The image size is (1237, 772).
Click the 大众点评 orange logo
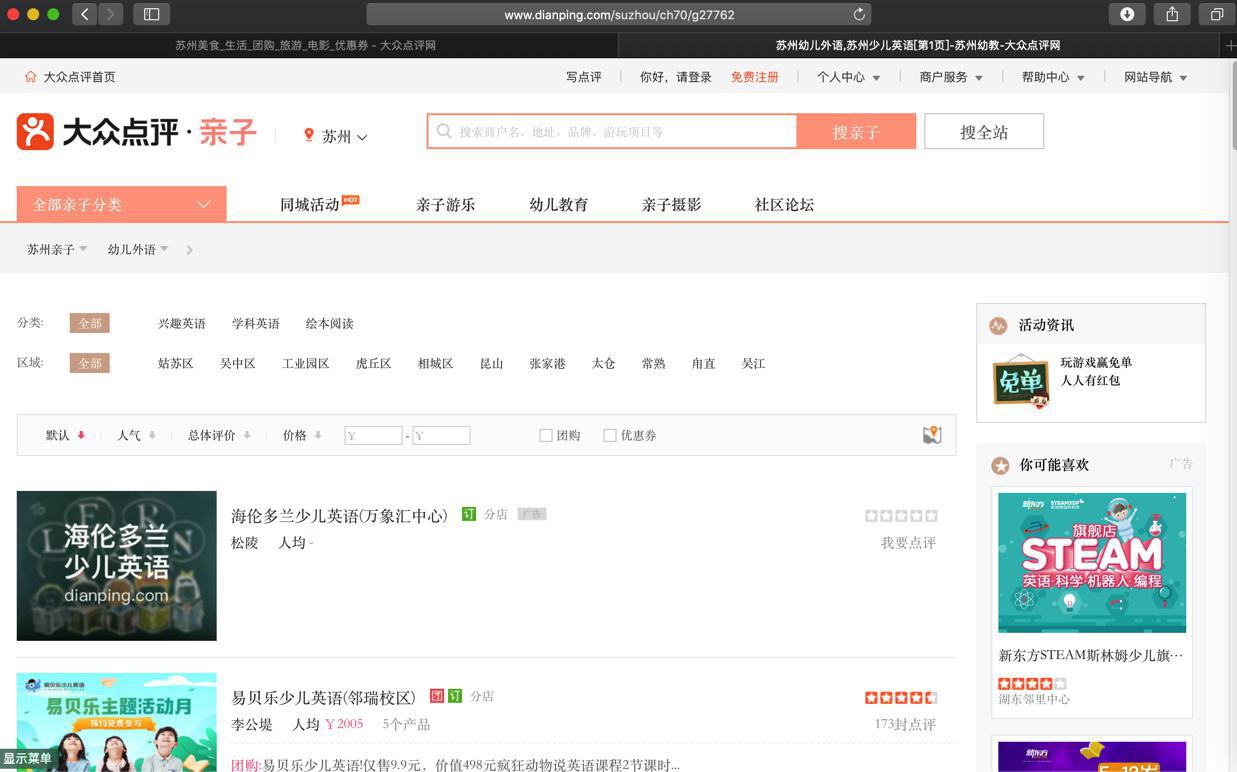tap(35, 132)
